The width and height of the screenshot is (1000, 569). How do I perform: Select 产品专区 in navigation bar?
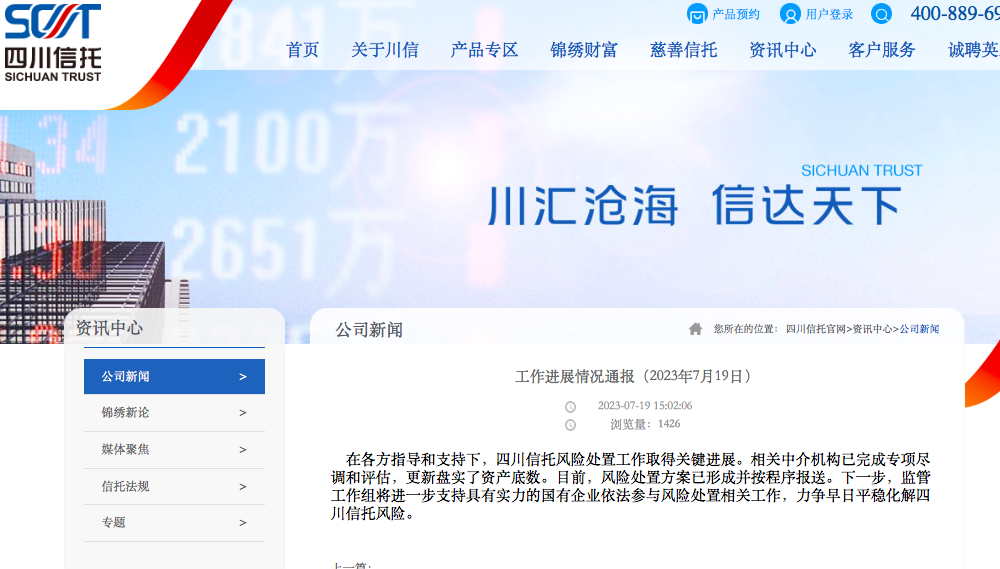pos(484,50)
